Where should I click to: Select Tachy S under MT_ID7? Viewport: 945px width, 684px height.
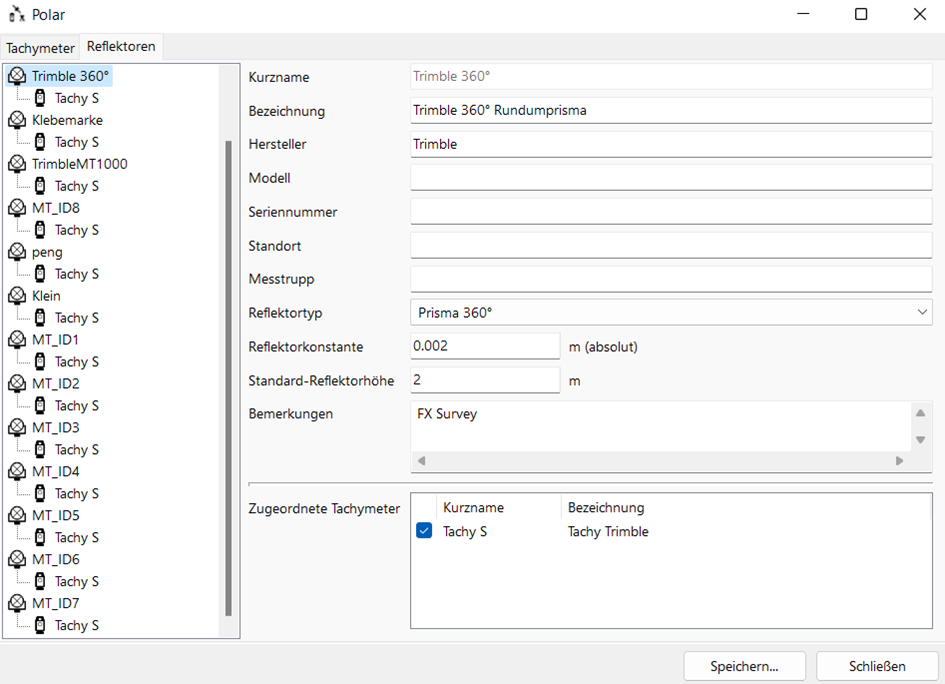pyautogui.click(x=77, y=626)
